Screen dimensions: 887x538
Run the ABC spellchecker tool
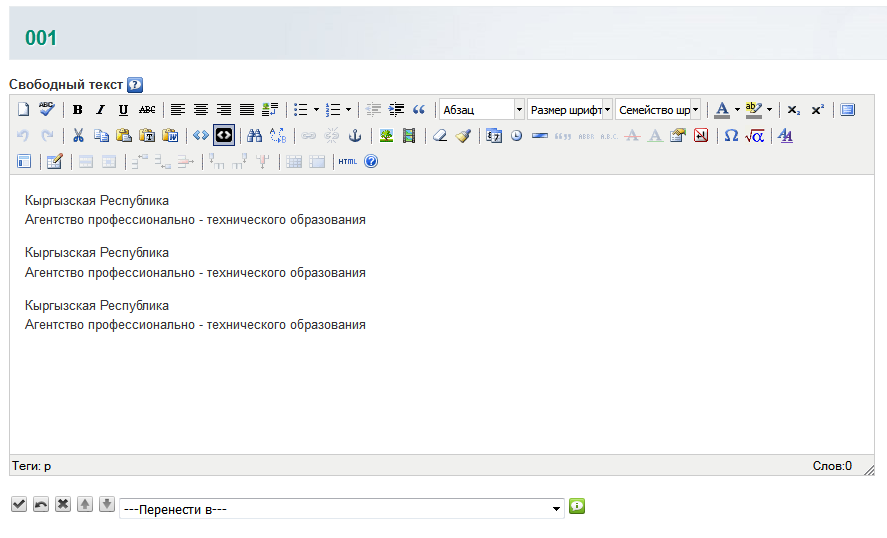click(46, 109)
